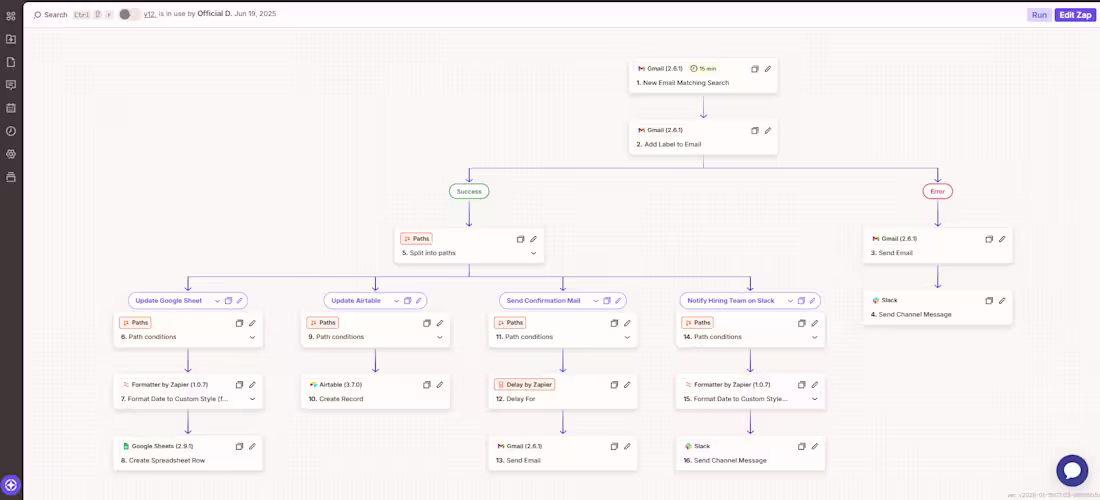Select step 8 Create Spreadsheet Row
Image resolution: width=1100 pixels, height=500 pixels.
(188, 453)
